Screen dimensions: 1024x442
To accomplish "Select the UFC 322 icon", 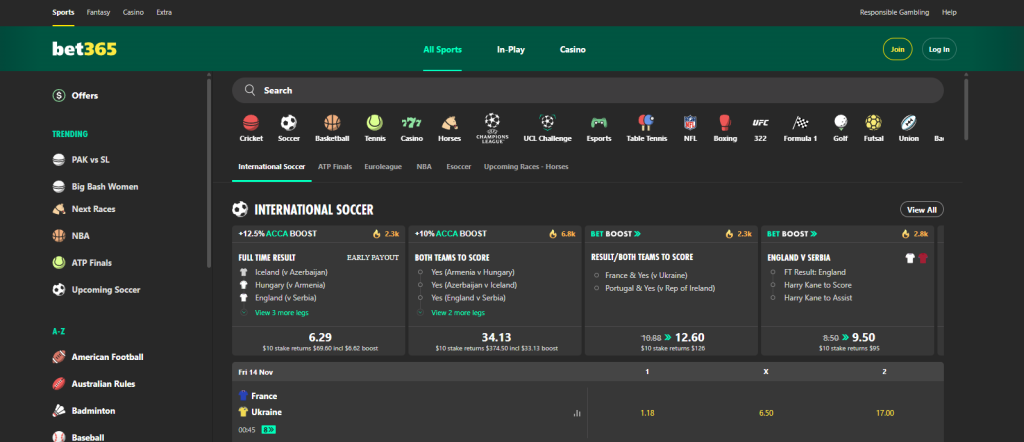I will [760, 122].
